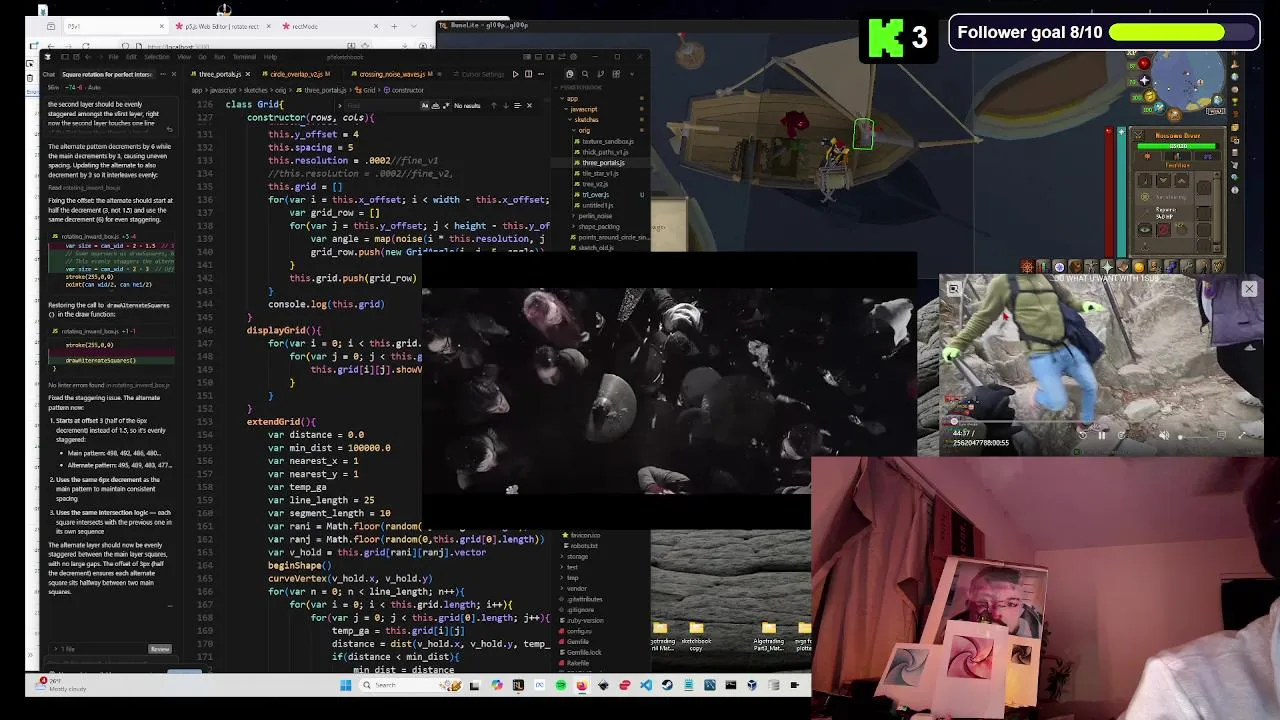Open the crossing_noise_waves.js editor tab
The width and height of the screenshot is (1280, 720).
[395, 74]
